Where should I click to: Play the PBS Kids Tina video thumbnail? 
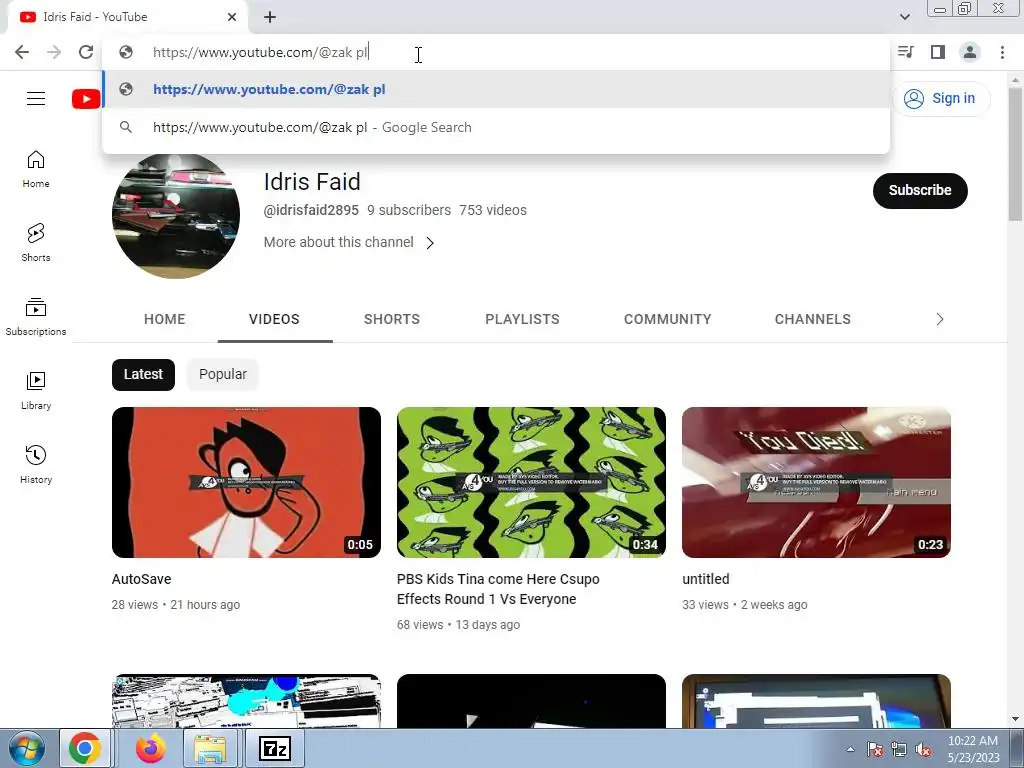[x=531, y=483]
